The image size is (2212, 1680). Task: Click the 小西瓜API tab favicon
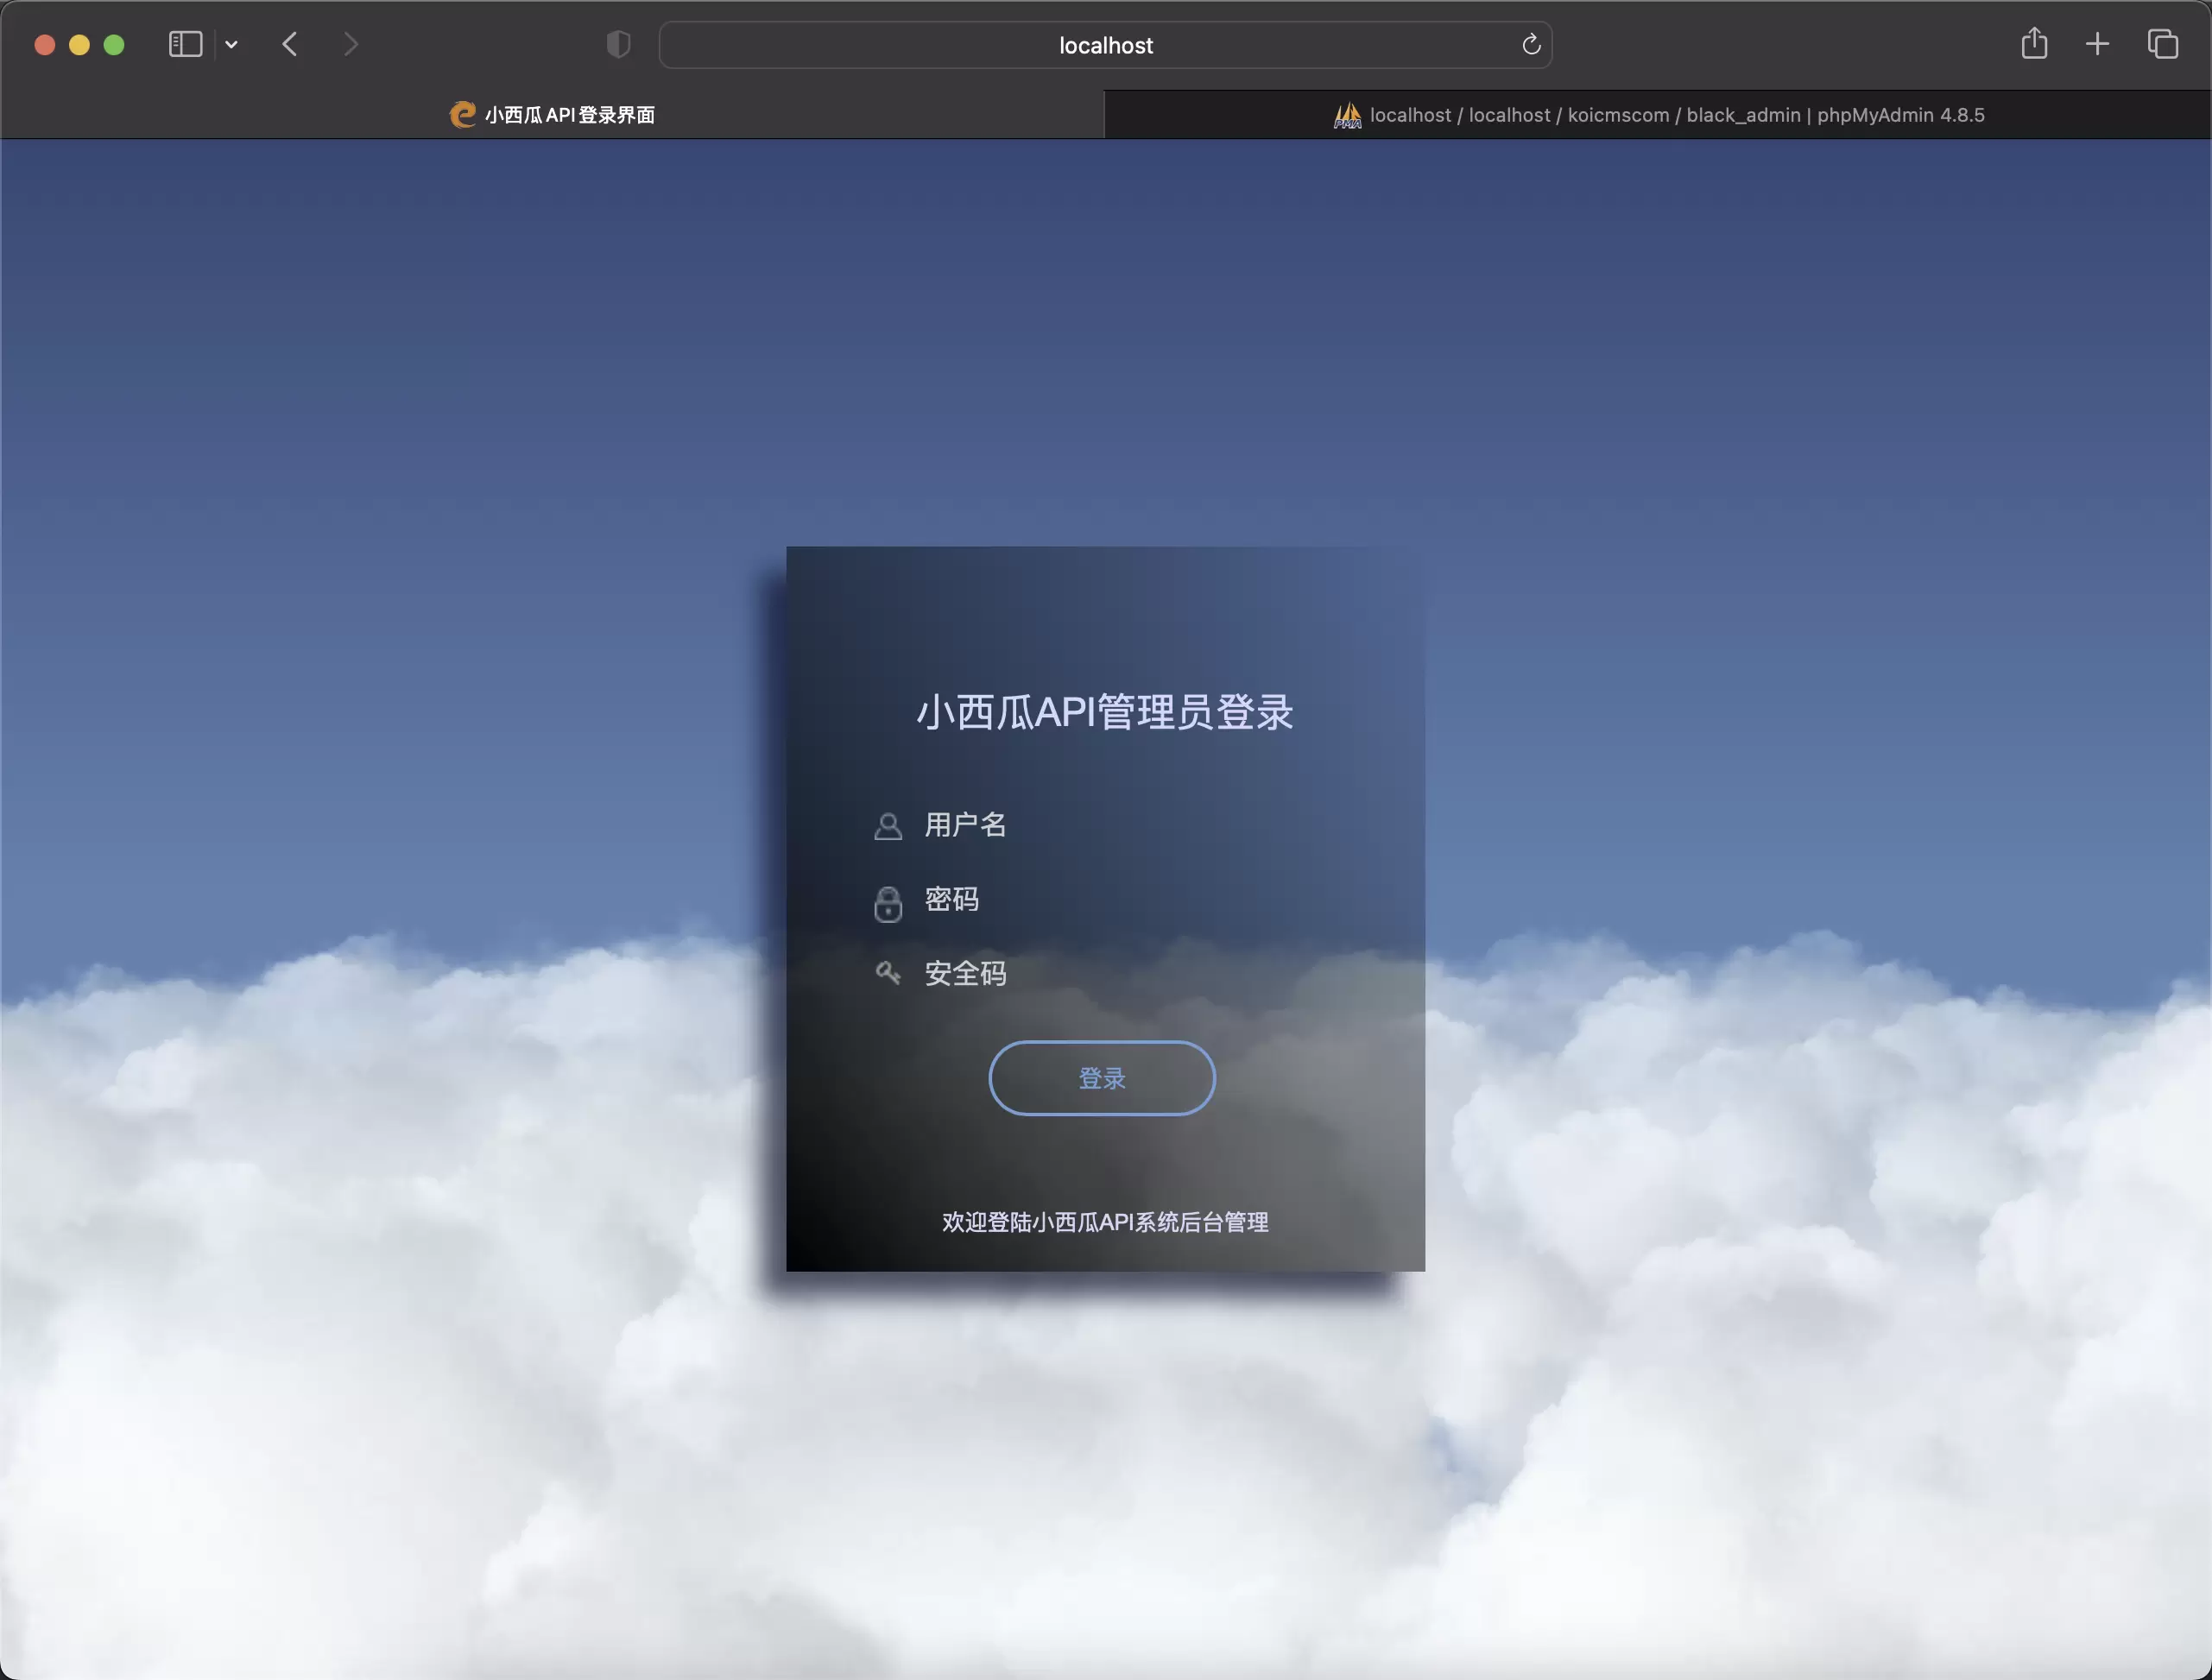(462, 115)
